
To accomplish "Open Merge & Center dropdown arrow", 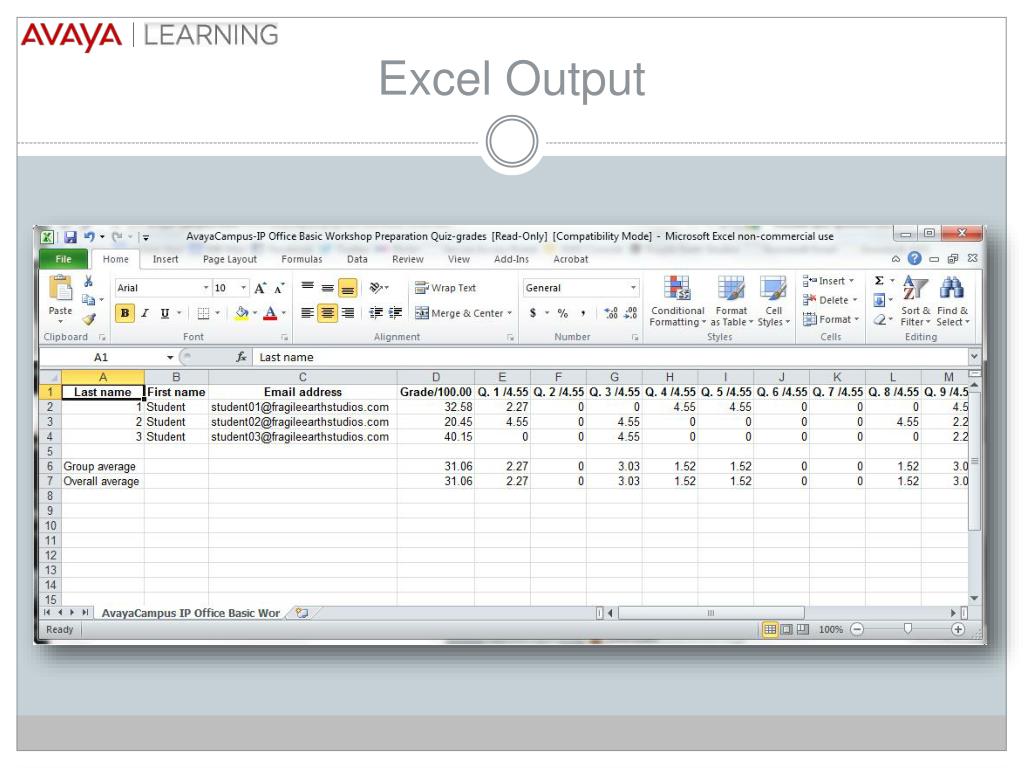I will [509, 313].
